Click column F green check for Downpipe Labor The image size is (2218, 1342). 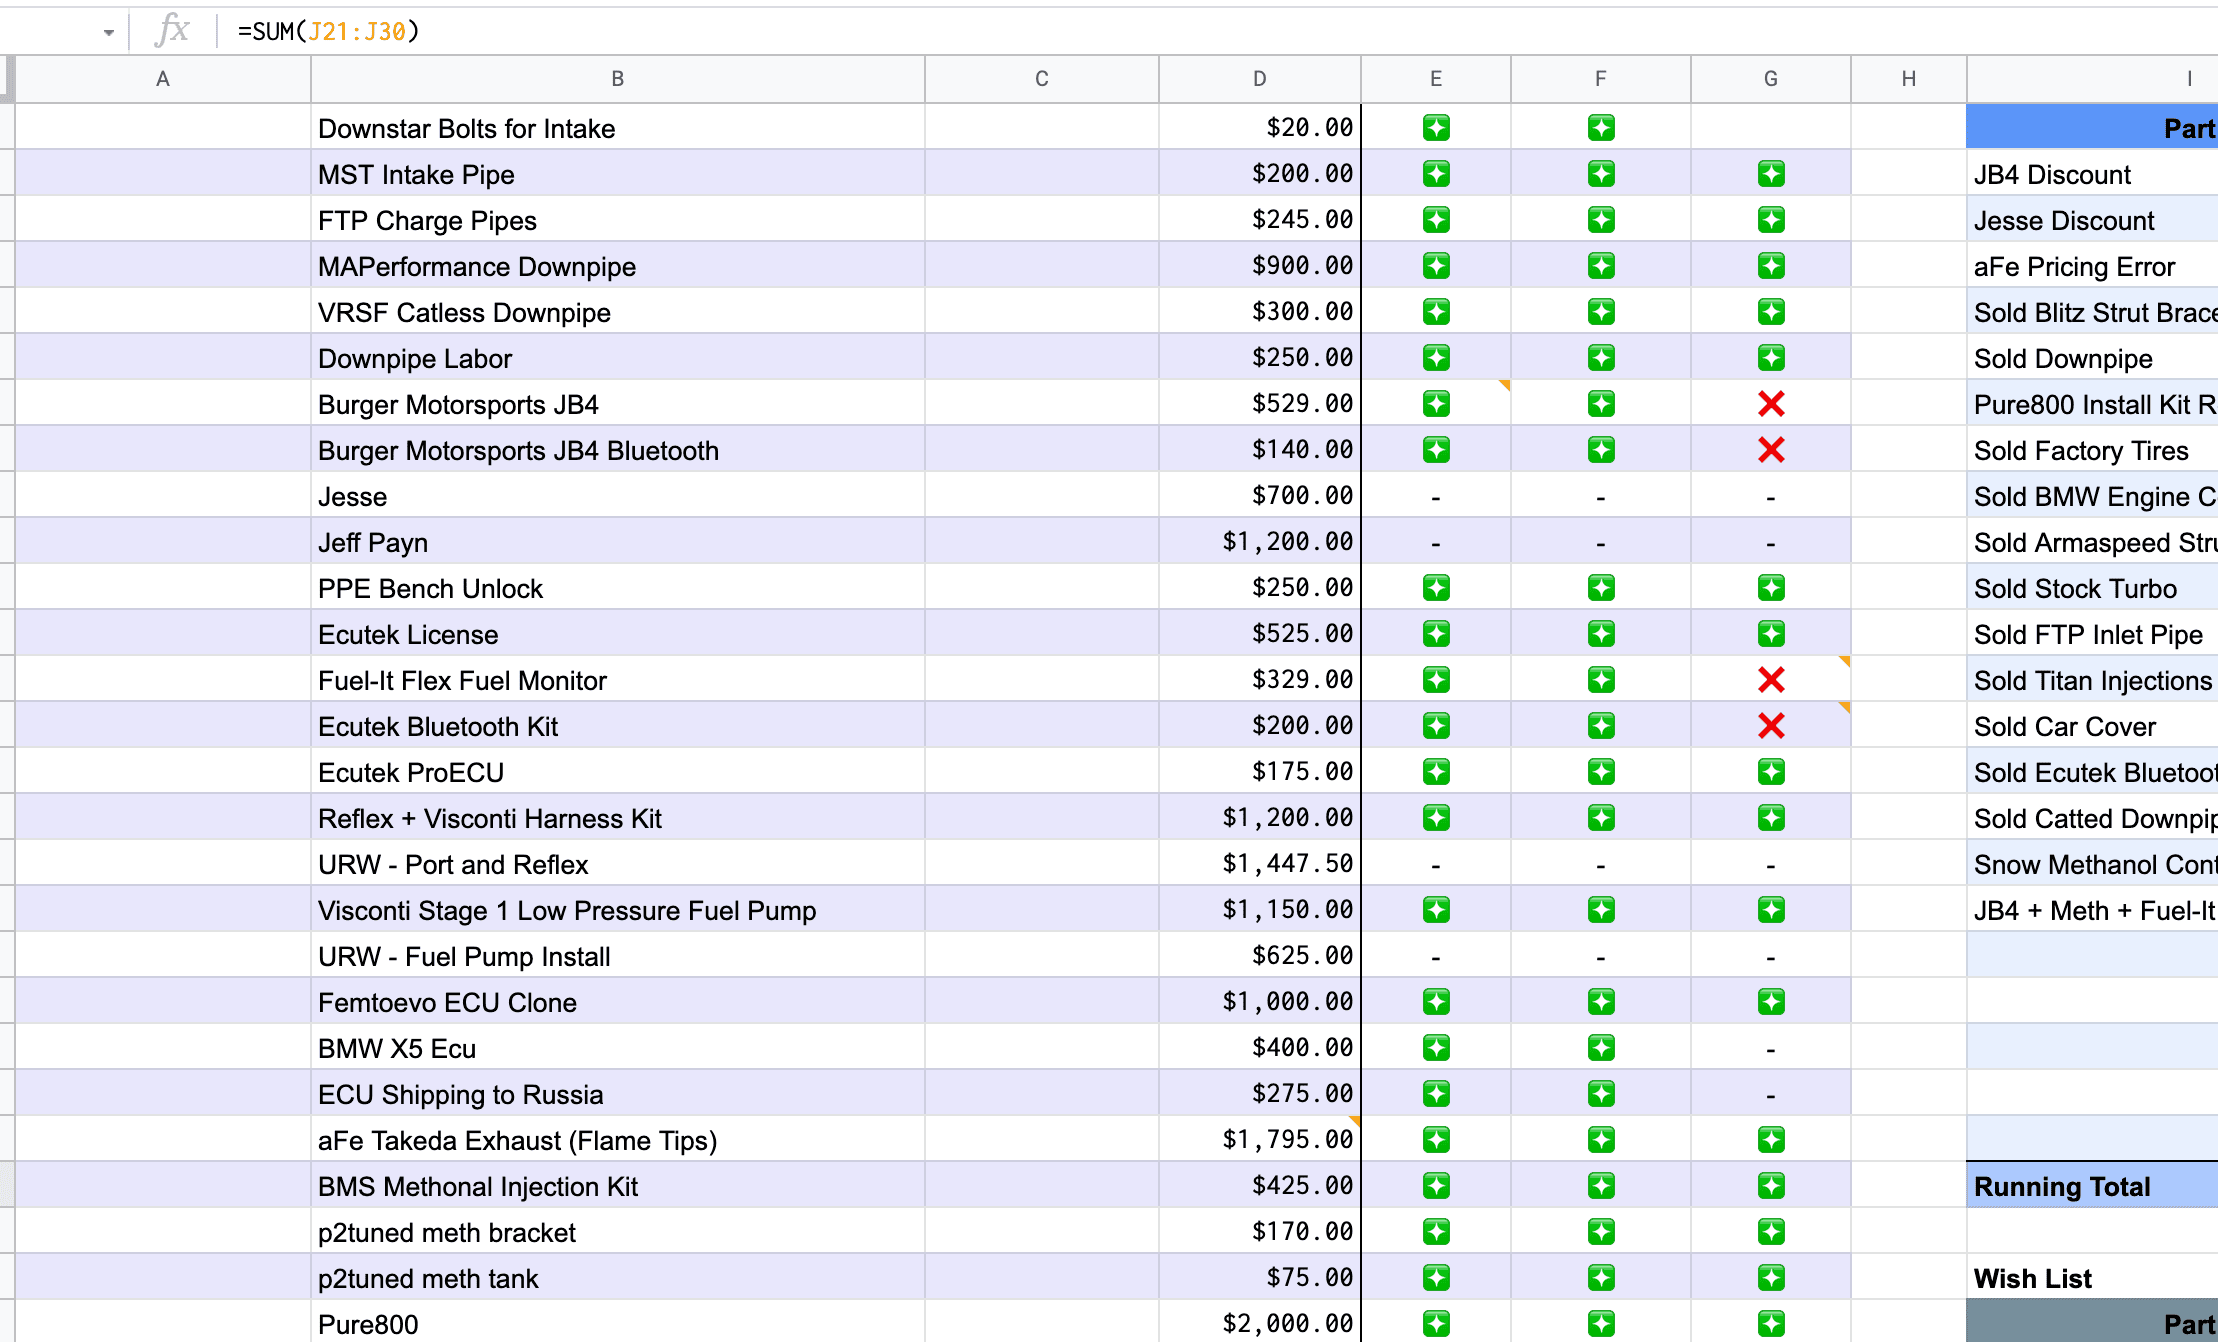pyautogui.click(x=1601, y=358)
